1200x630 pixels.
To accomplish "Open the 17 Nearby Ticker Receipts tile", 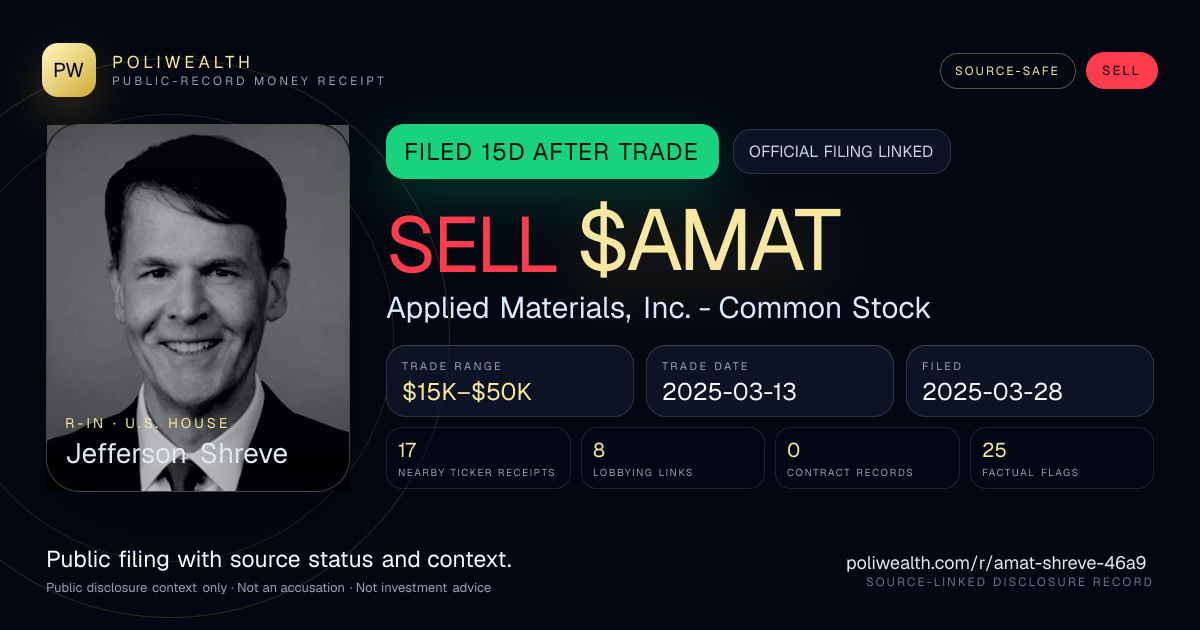I will point(478,458).
